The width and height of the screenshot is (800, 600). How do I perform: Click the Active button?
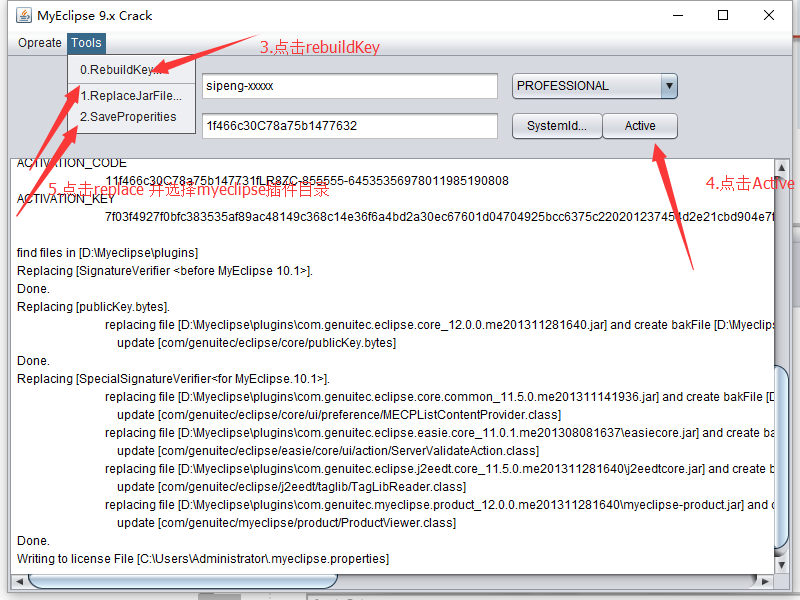click(640, 126)
